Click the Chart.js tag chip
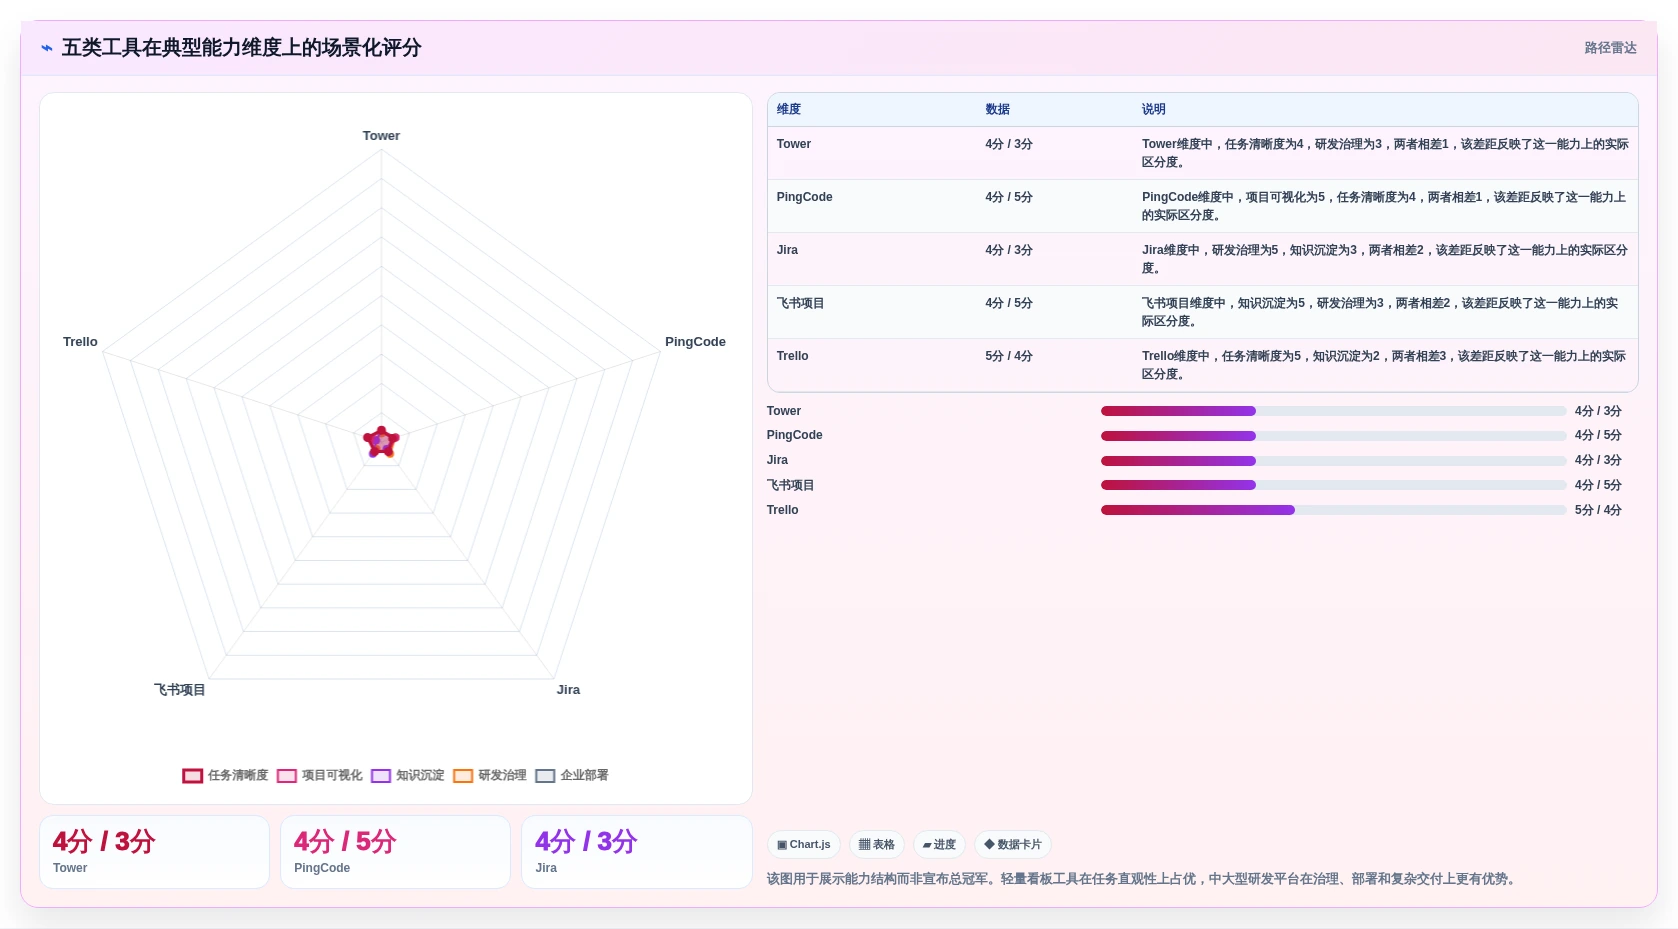 (804, 844)
